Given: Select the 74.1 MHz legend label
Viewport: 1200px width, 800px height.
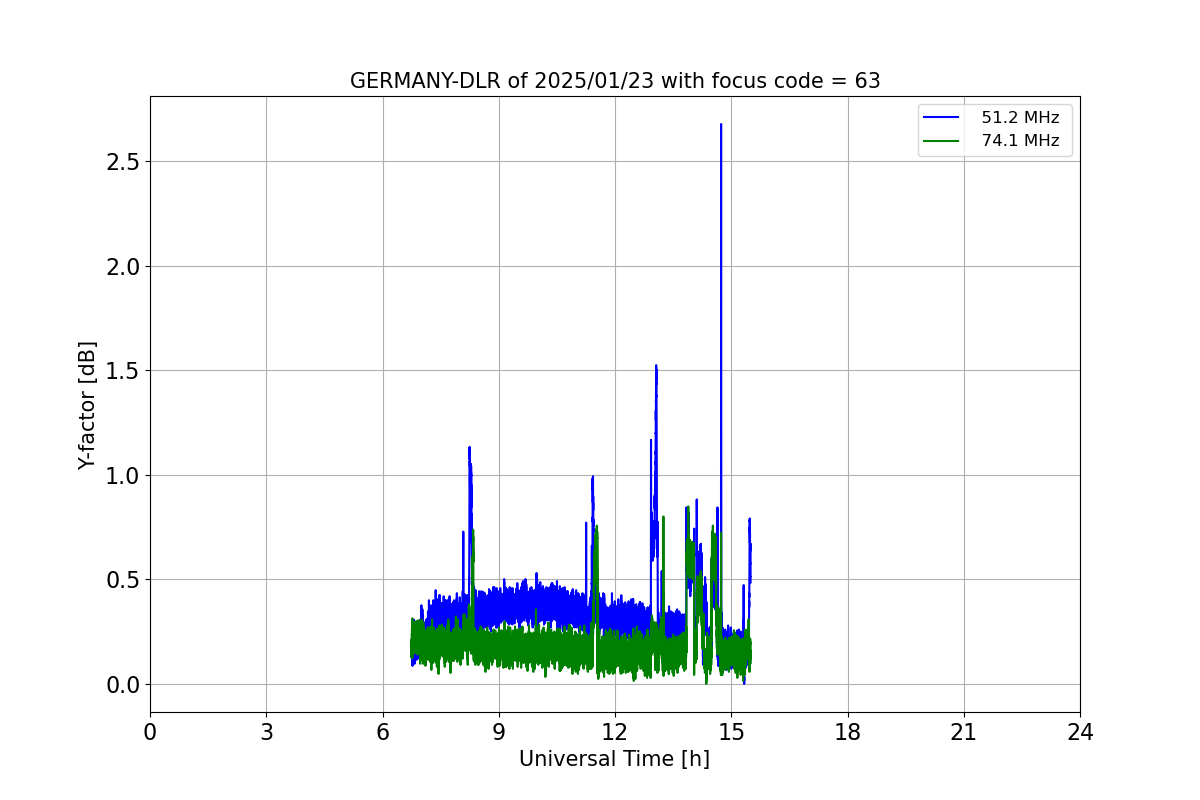Looking at the screenshot, I should click(x=1020, y=141).
